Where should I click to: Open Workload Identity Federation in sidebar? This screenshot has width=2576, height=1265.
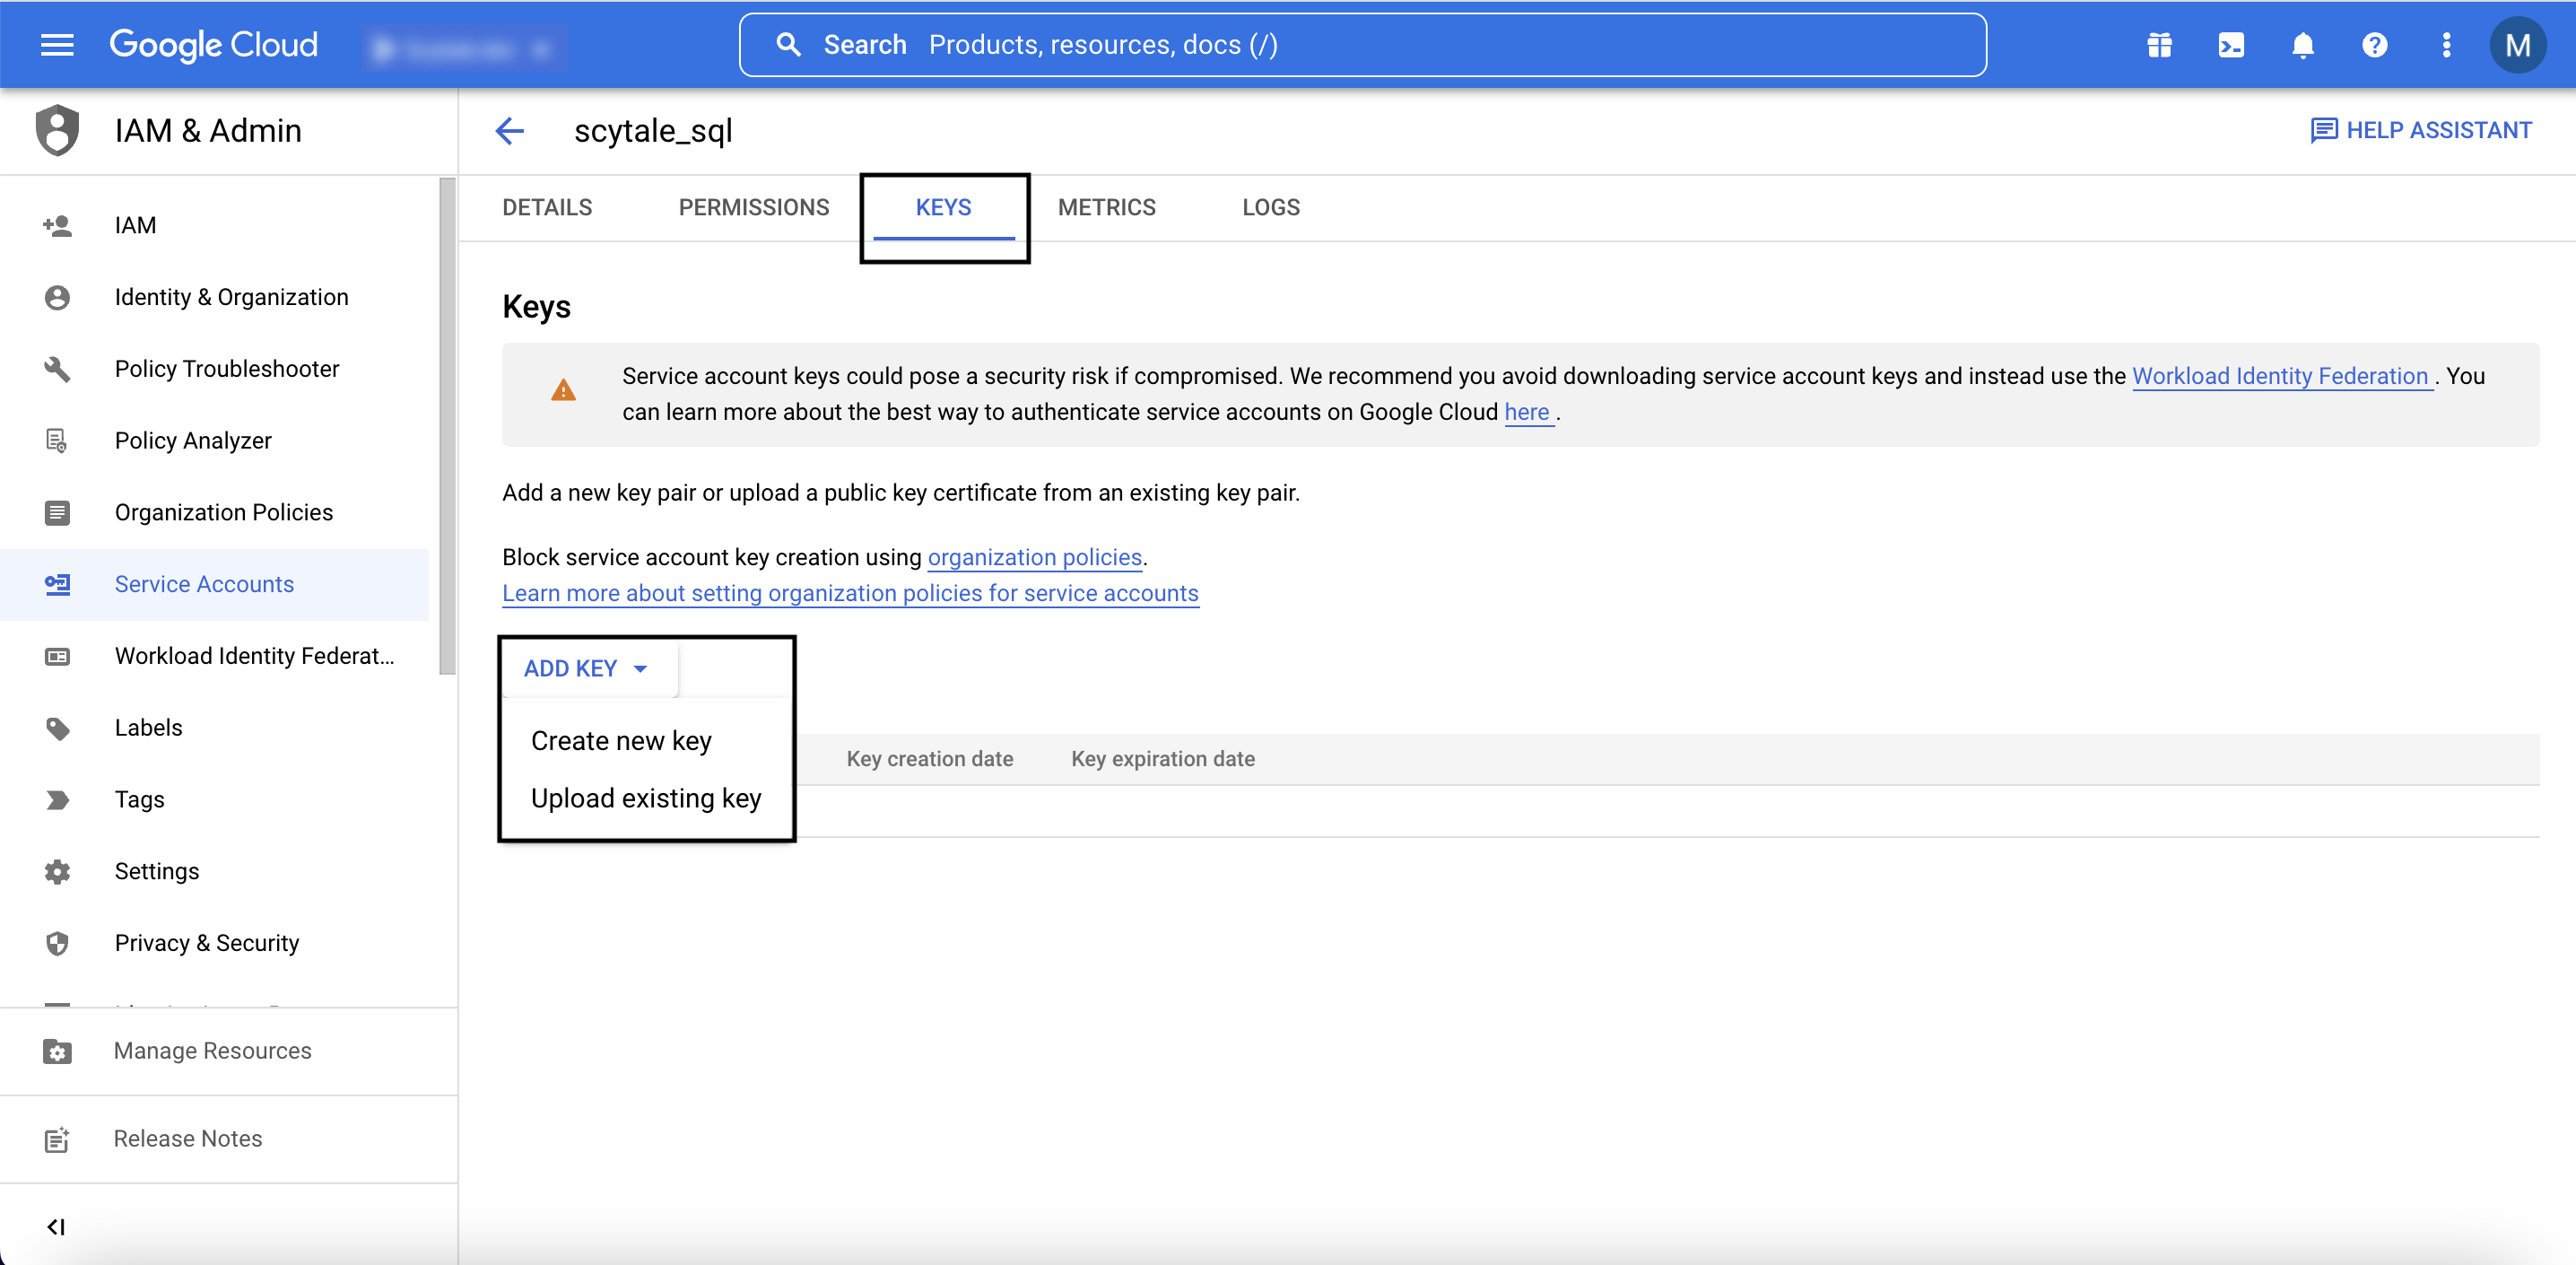(x=214, y=656)
